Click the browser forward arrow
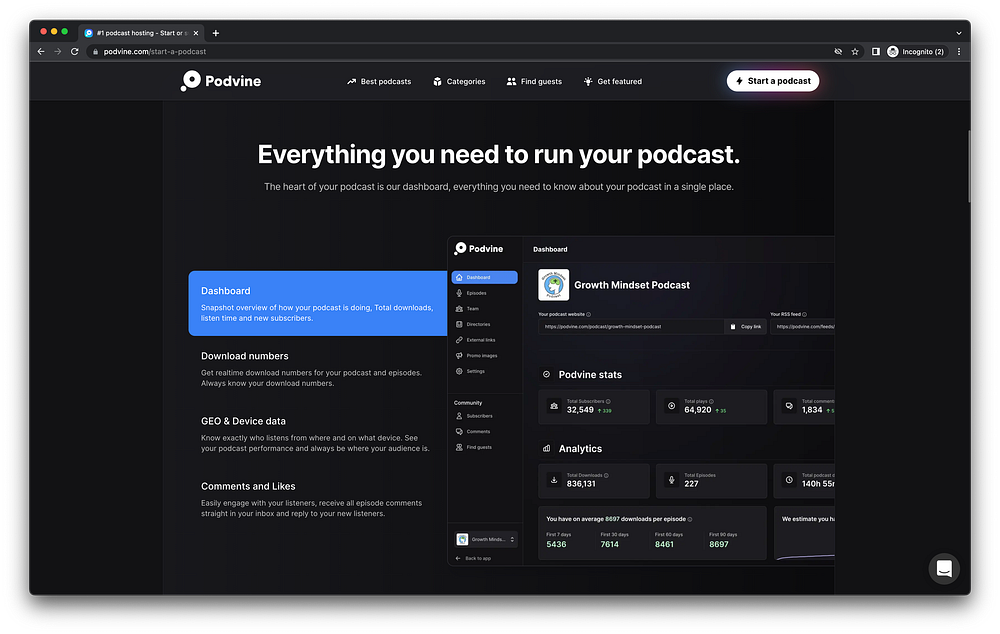 57,52
